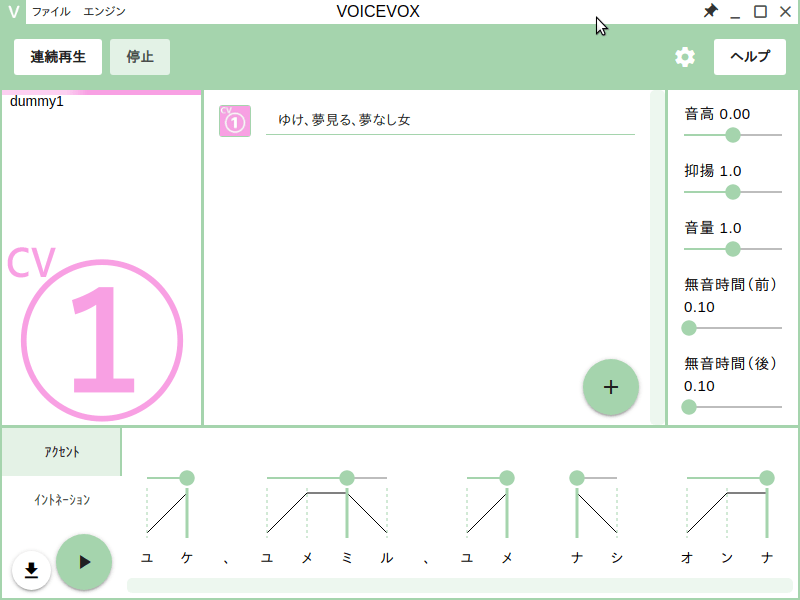
Task: Click the 抑揚 1.0 value label
Action: (713, 171)
